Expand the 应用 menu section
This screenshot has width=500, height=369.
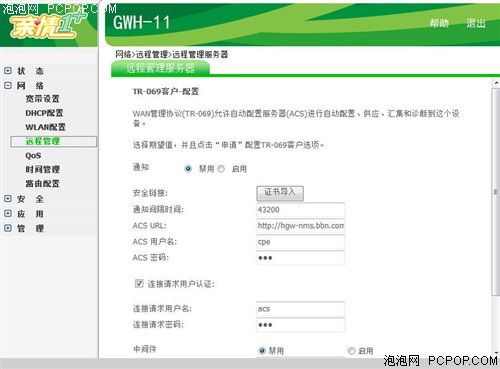pos(8,213)
